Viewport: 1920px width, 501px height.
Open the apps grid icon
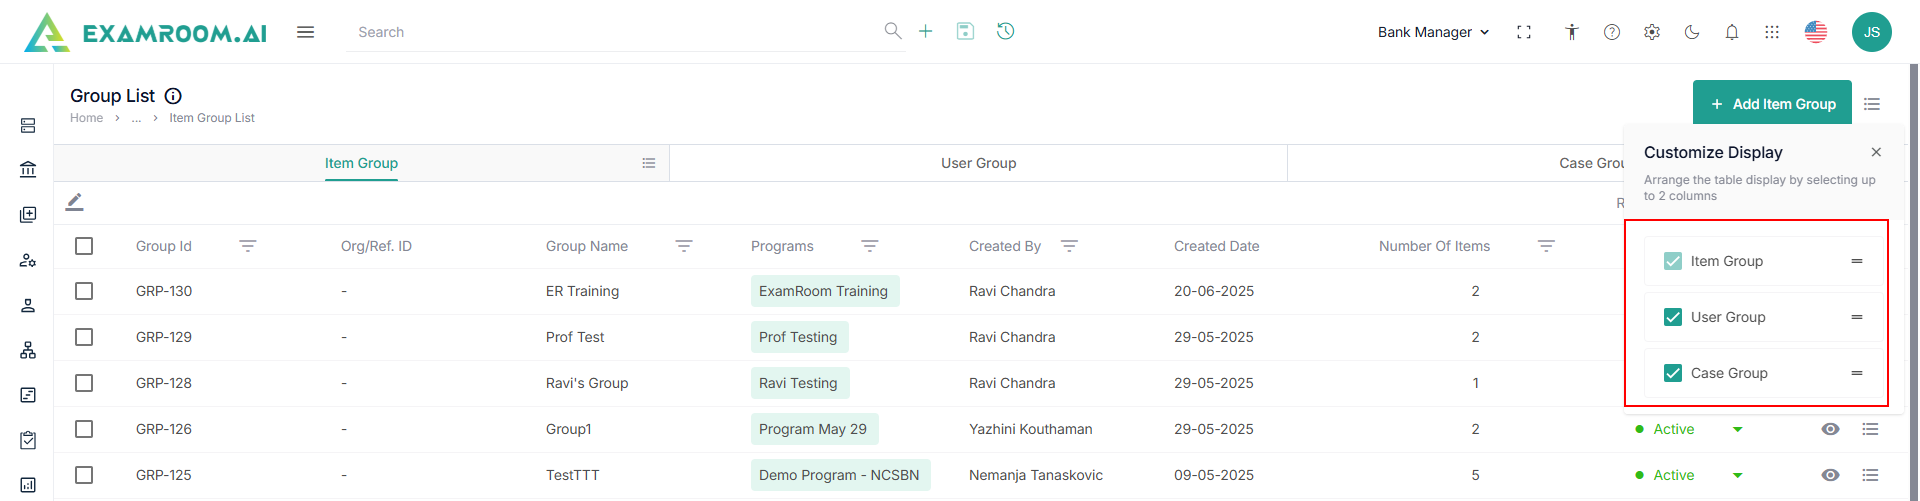[1772, 32]
